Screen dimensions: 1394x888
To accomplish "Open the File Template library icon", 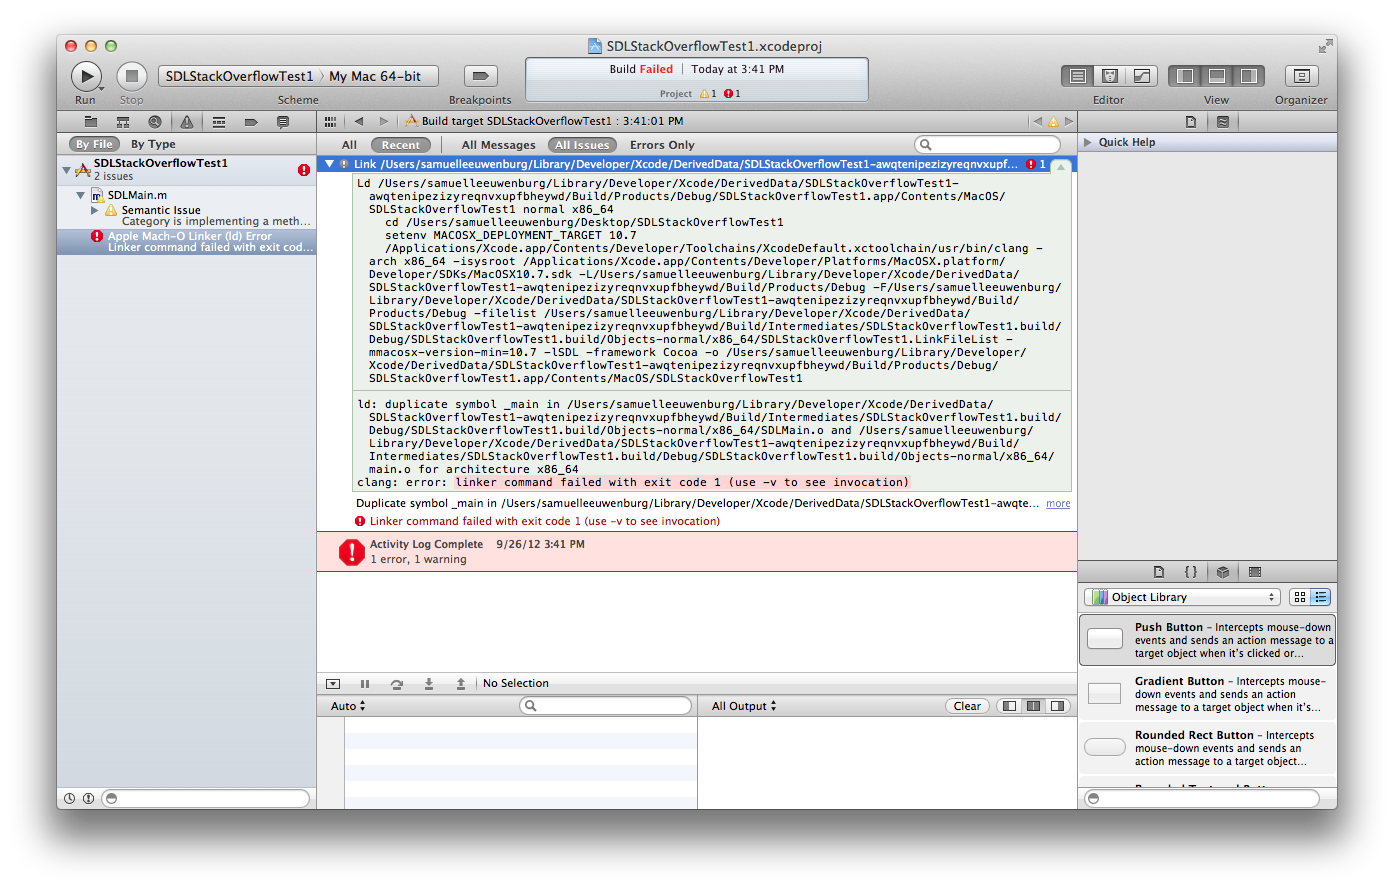I will tap(1159, 572).
